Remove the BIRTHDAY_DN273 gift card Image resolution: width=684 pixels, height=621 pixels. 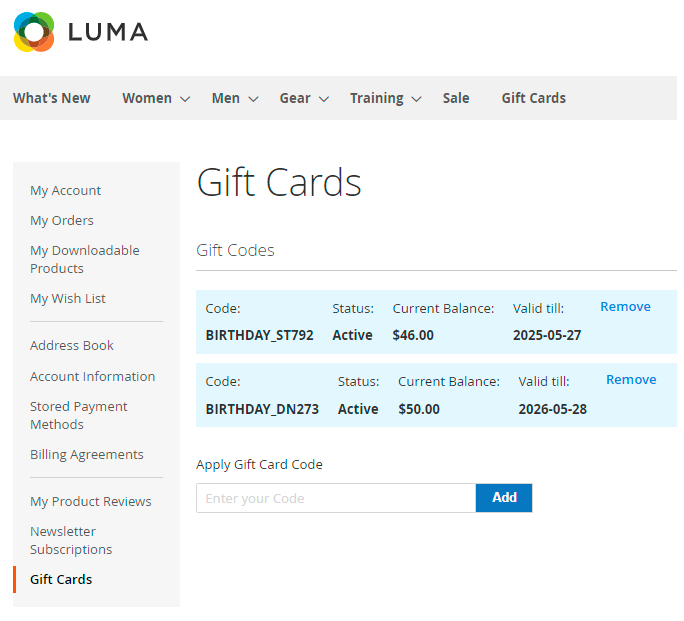tap(631, 380)
